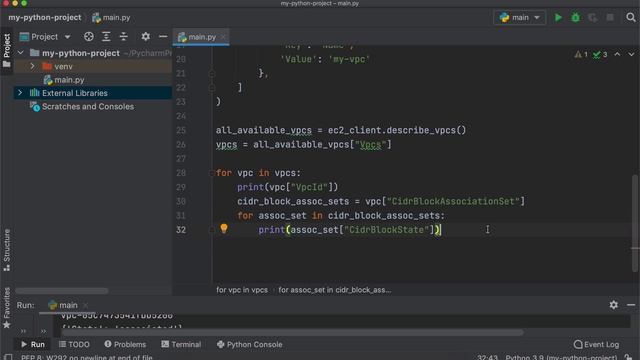
Task: Toggle the Structure side tool window
Action: coord(7,250)
